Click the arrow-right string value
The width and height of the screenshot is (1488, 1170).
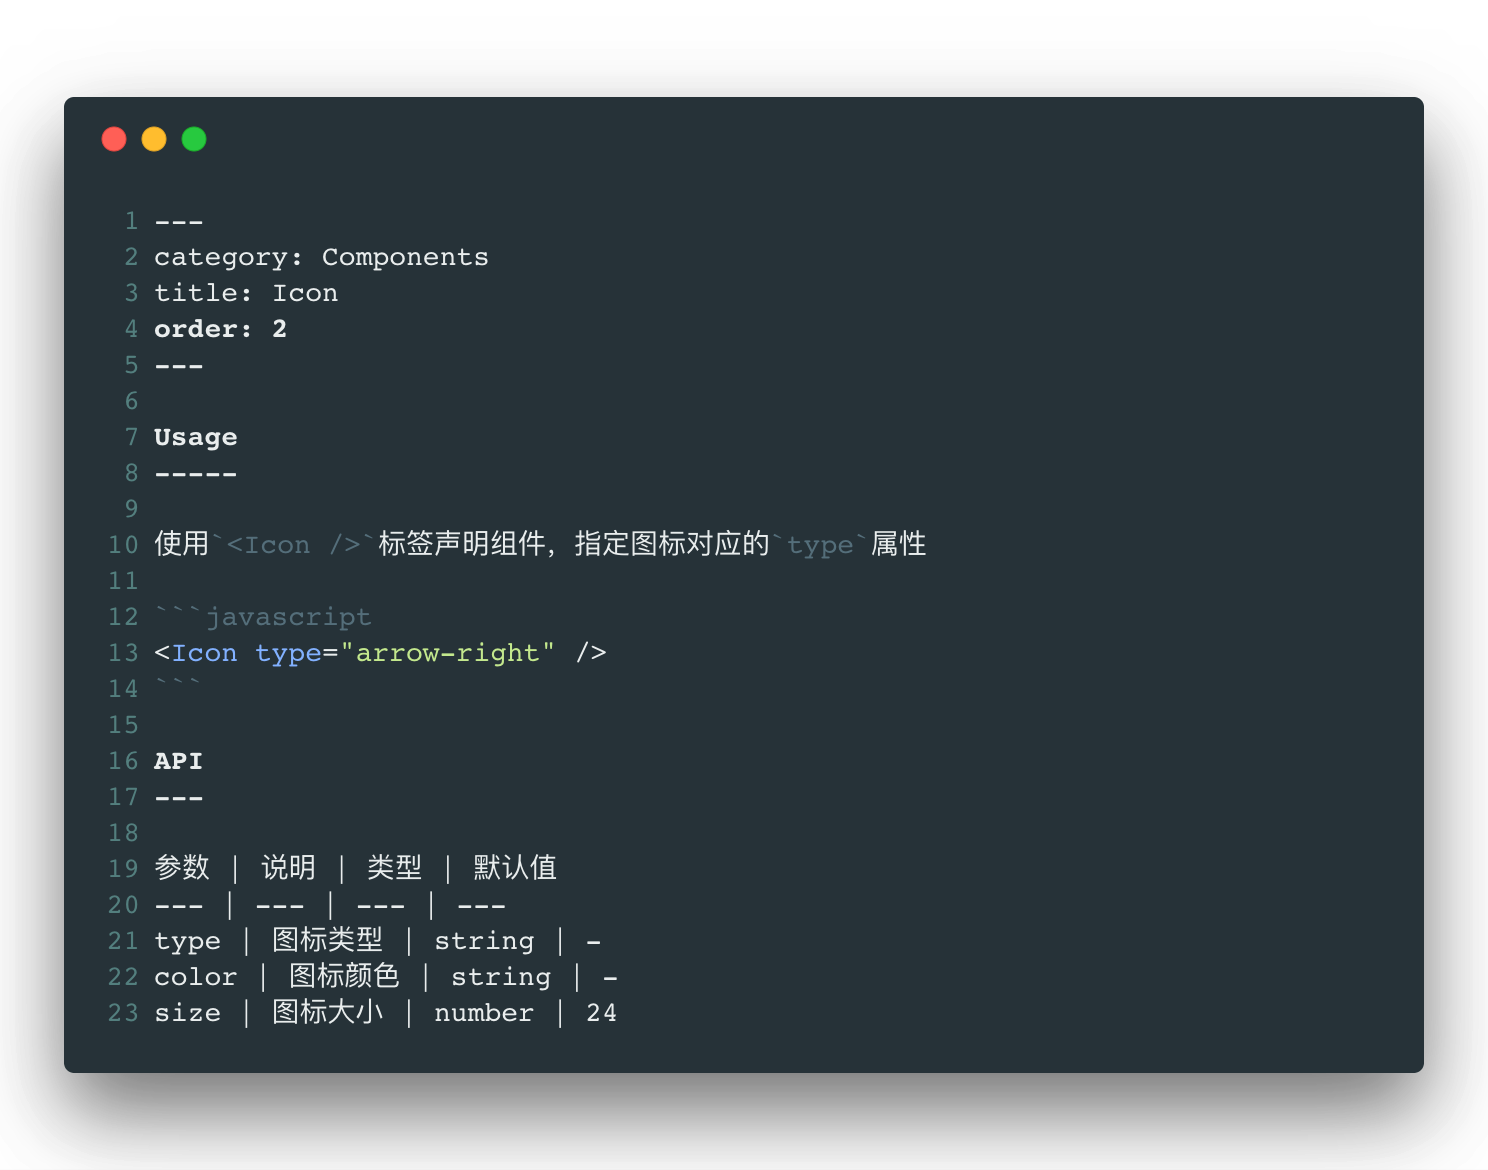[x=449, y=653]
